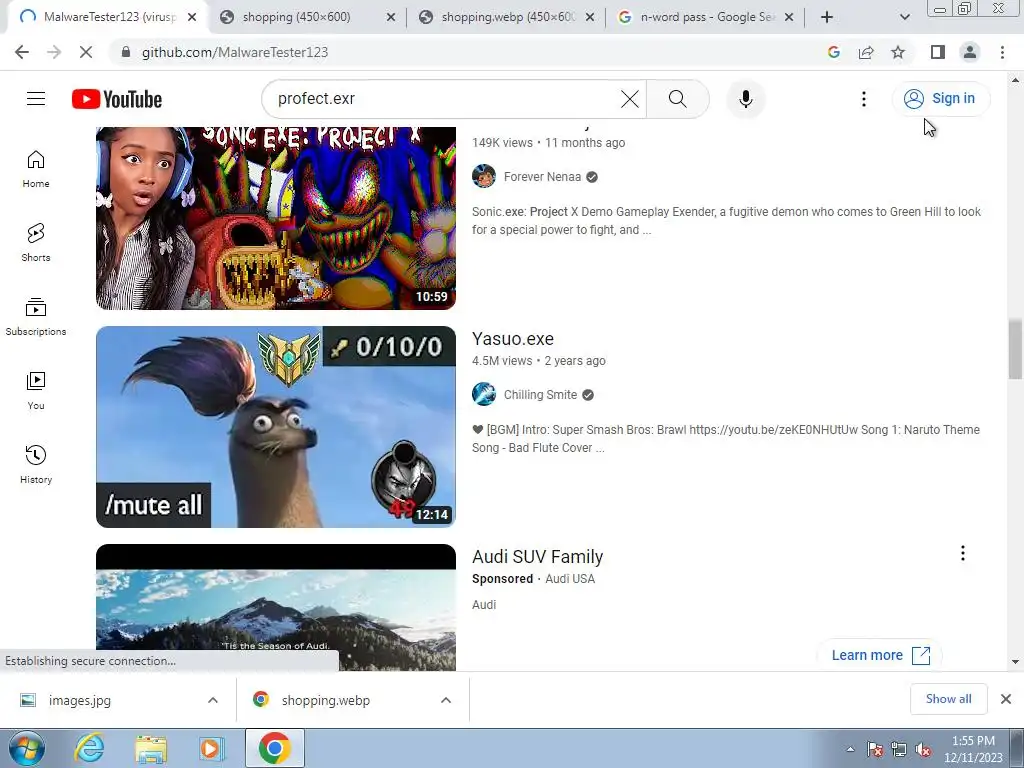
Task: Open the Yasuo.exe video thumbnail
Action: coord(276,426)
